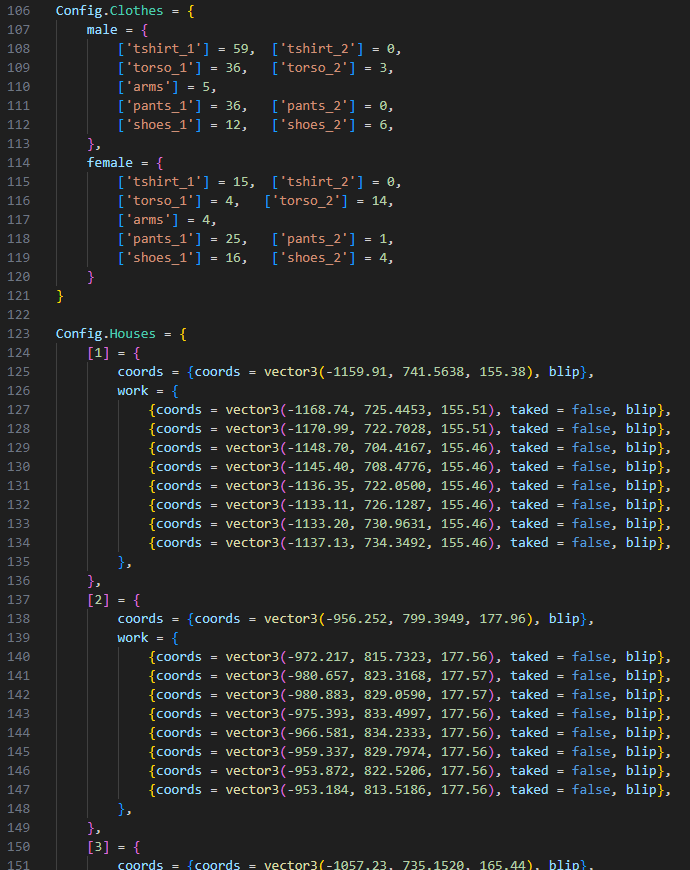
Task: Click line number 113
Action: [x=18, y=144]
